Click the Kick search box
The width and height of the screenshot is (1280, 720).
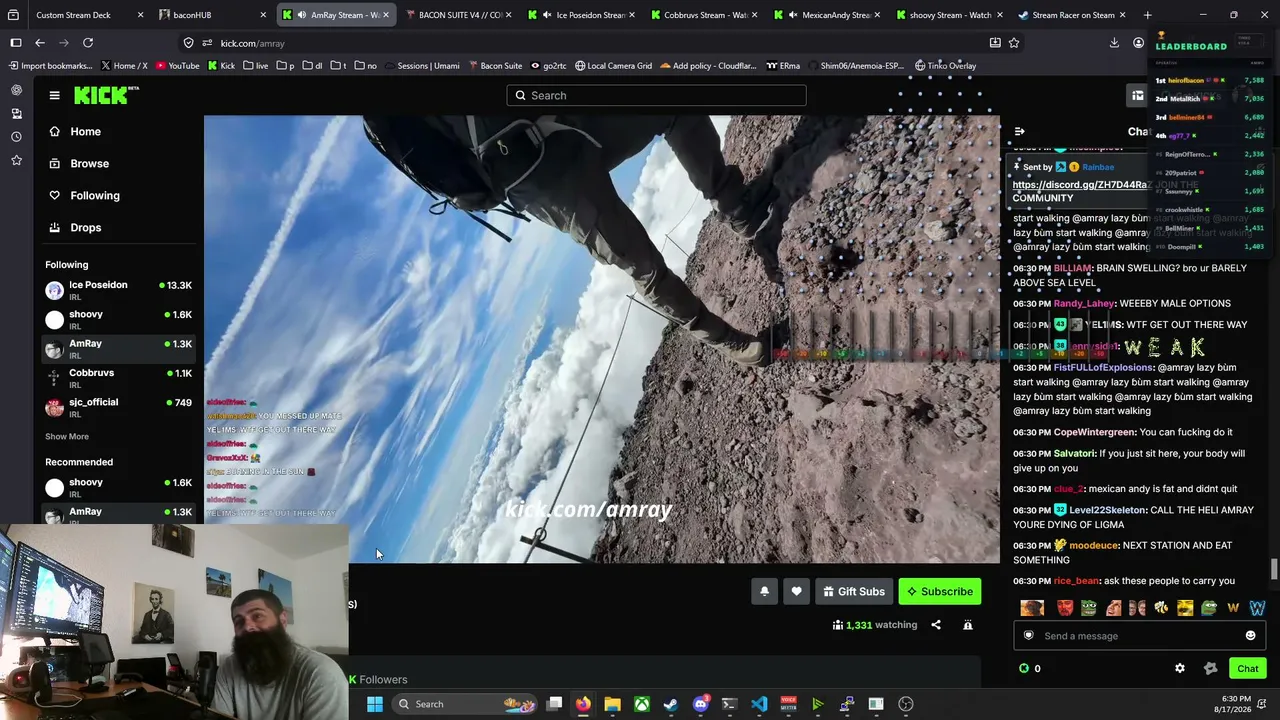[x=656, y=95]
